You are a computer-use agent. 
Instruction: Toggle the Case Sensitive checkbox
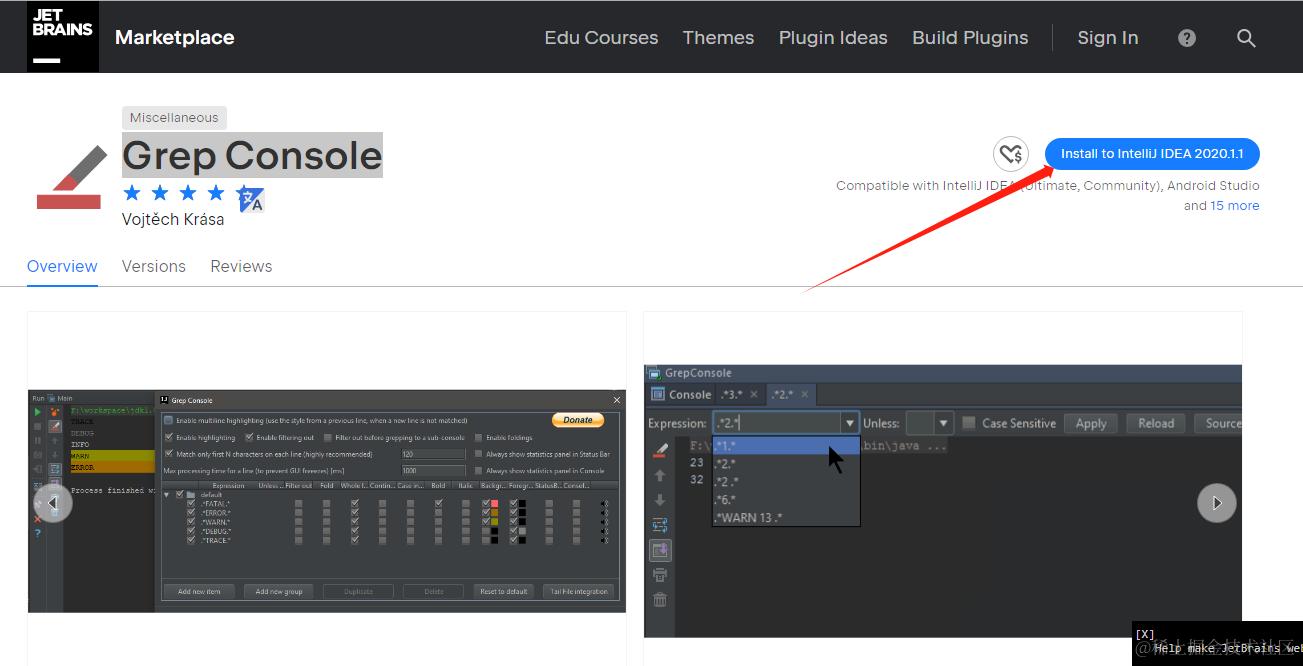pyautogui.click(x=969, y=423)
